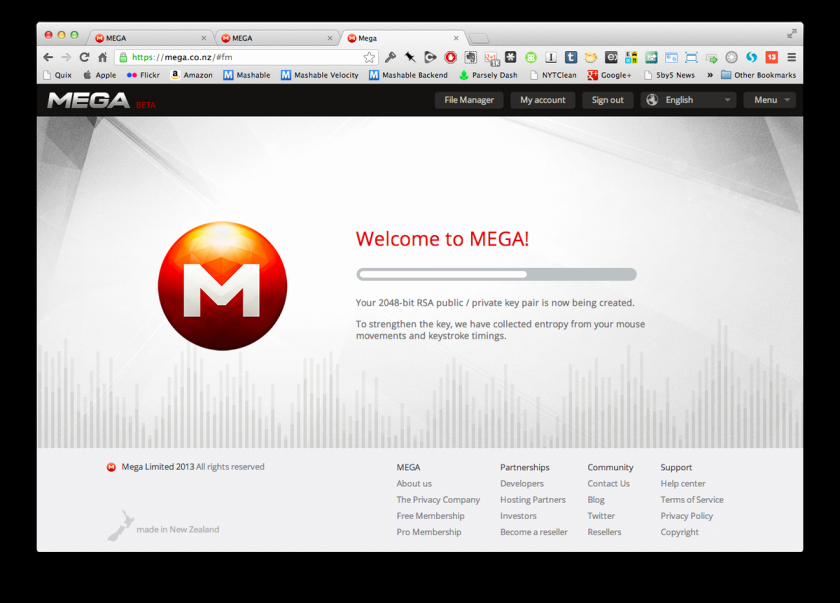Close the second MEGA tab

pyautogui.click(x=330, y=38)
